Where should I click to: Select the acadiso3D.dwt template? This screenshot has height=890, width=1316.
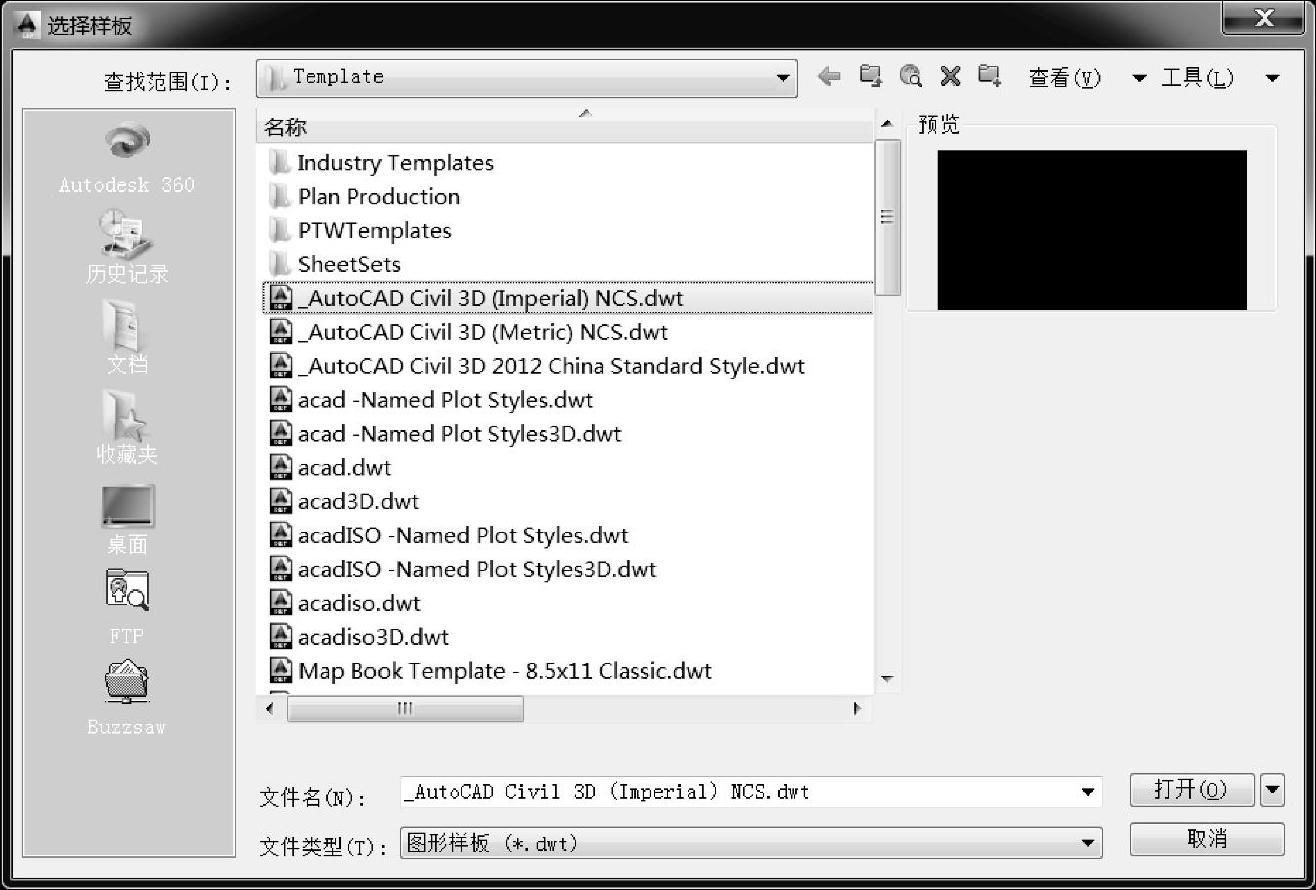tap(359, 639)
